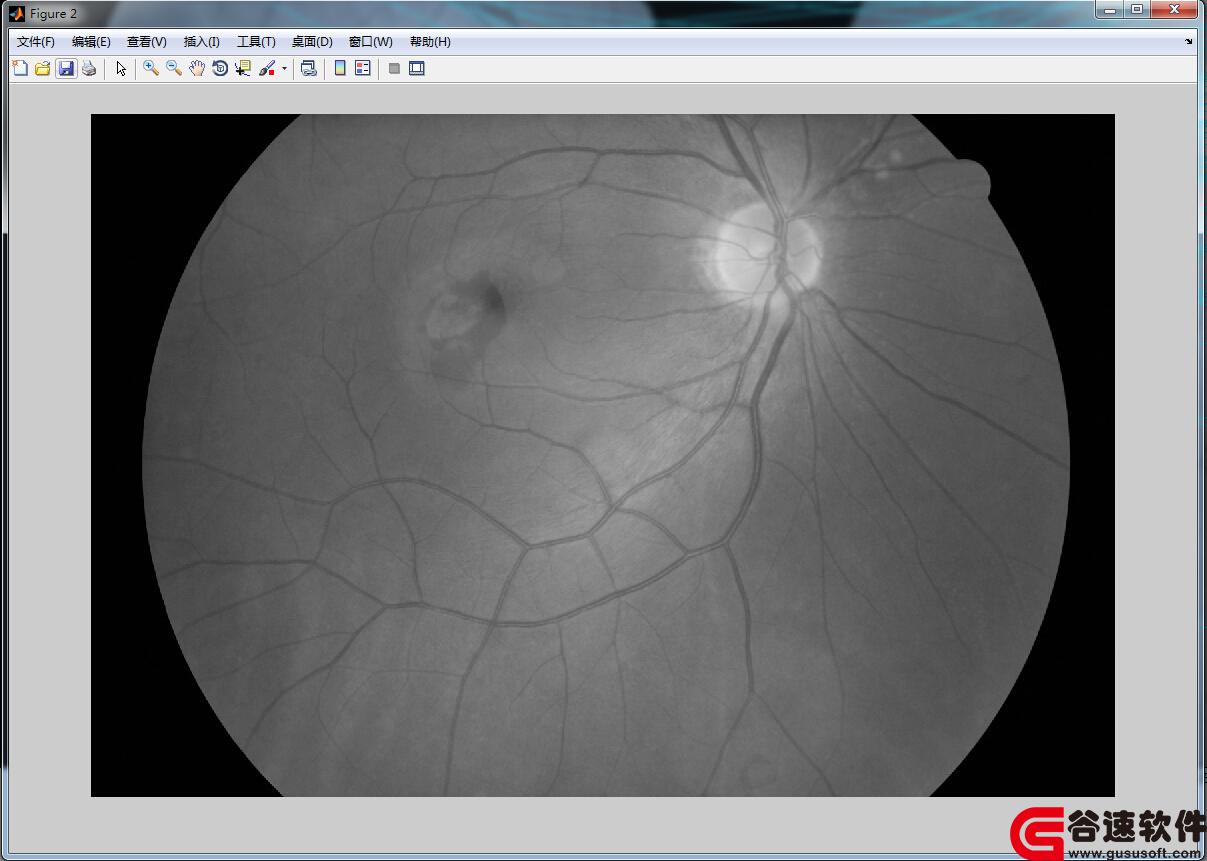Minimize the Figure 2 window
Screen dimensions: 1207x861
[x=1109, y=10]
